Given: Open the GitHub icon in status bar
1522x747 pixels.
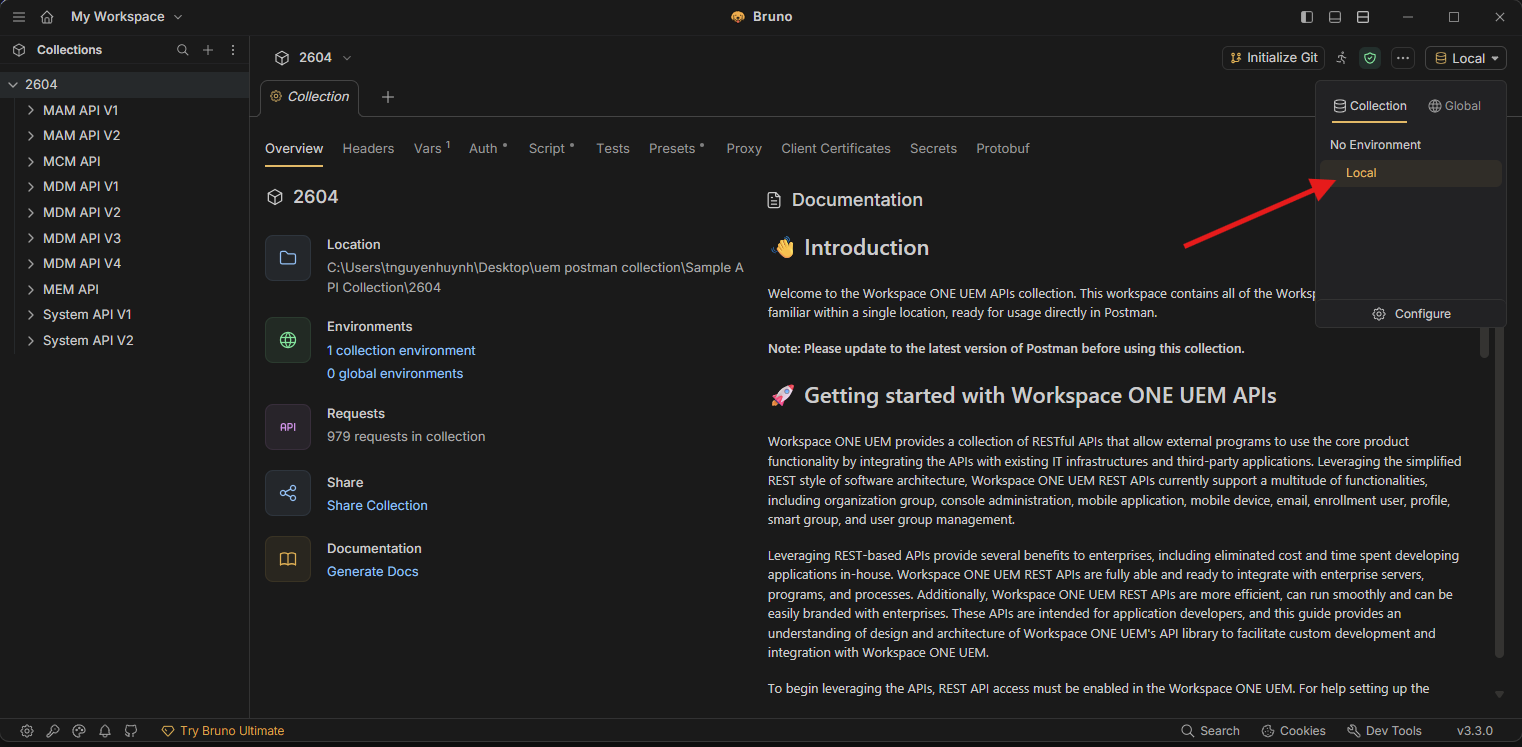Looking at the screenshot, I should pyautogui.click(x=131, y=731).
